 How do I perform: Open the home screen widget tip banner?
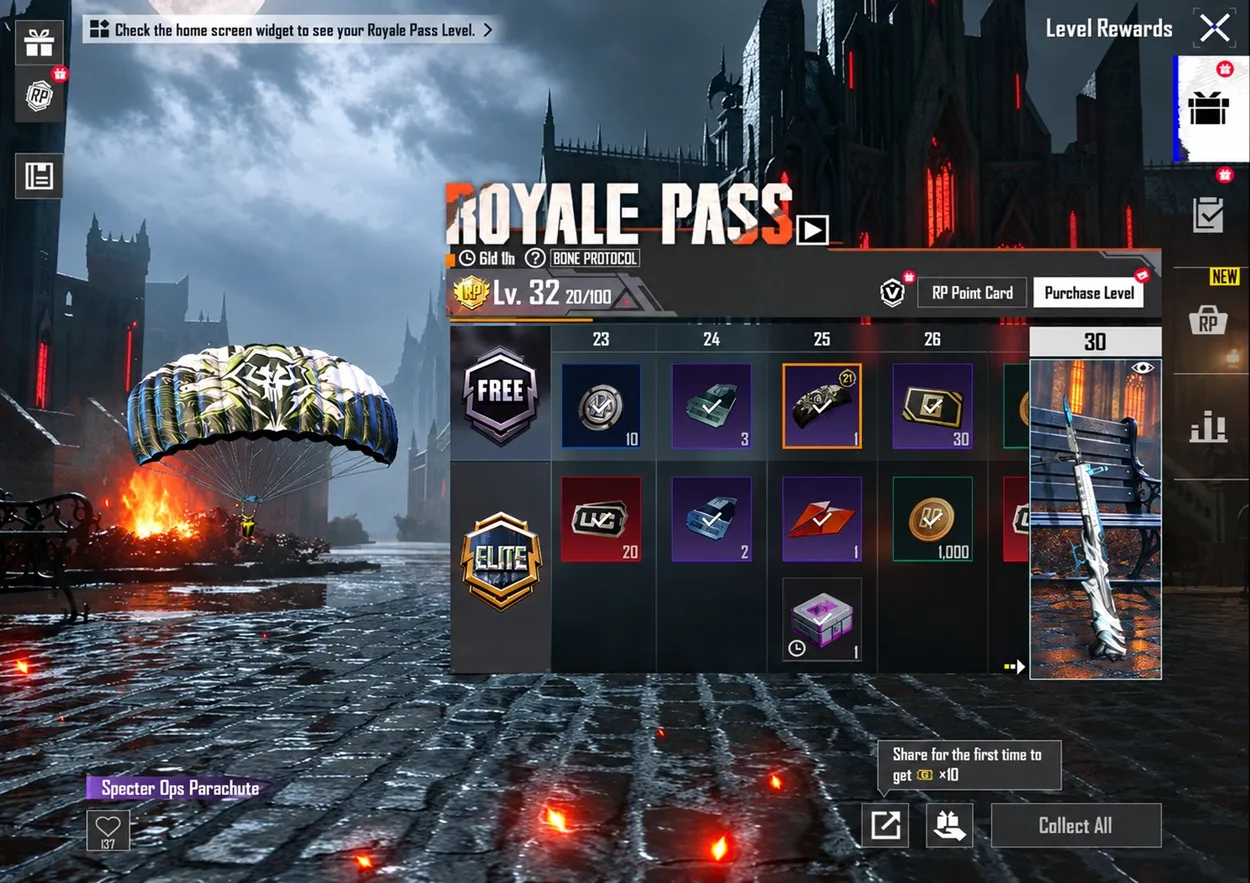pos(290,30)
